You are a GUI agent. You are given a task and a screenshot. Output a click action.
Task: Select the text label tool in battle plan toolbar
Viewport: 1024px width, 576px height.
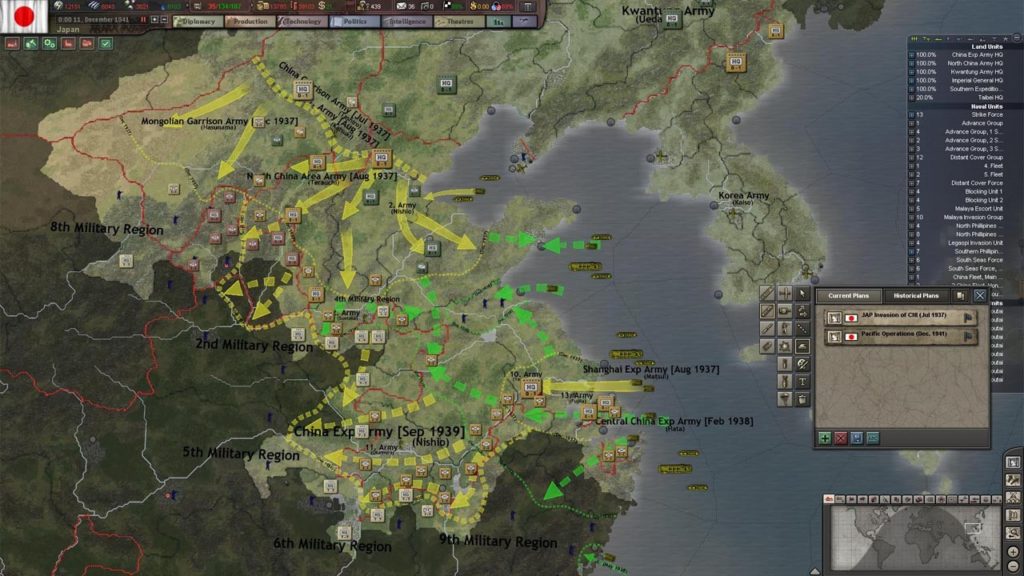pyautogui.click(x=802, y=381)
